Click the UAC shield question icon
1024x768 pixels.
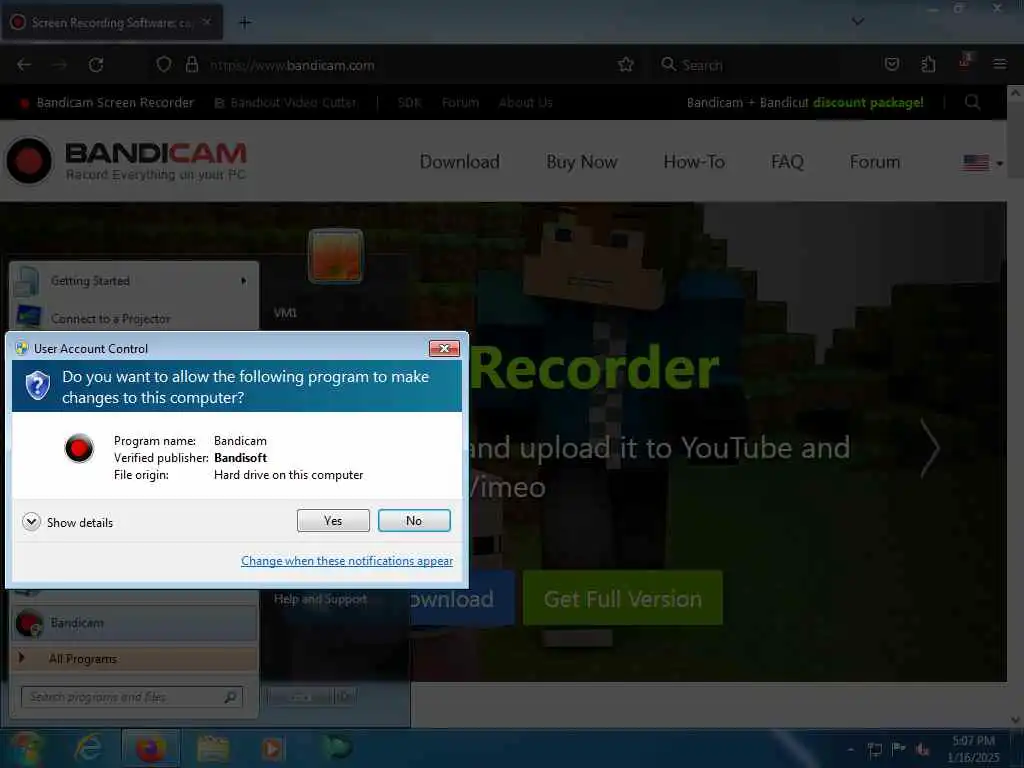pos(38,386)
